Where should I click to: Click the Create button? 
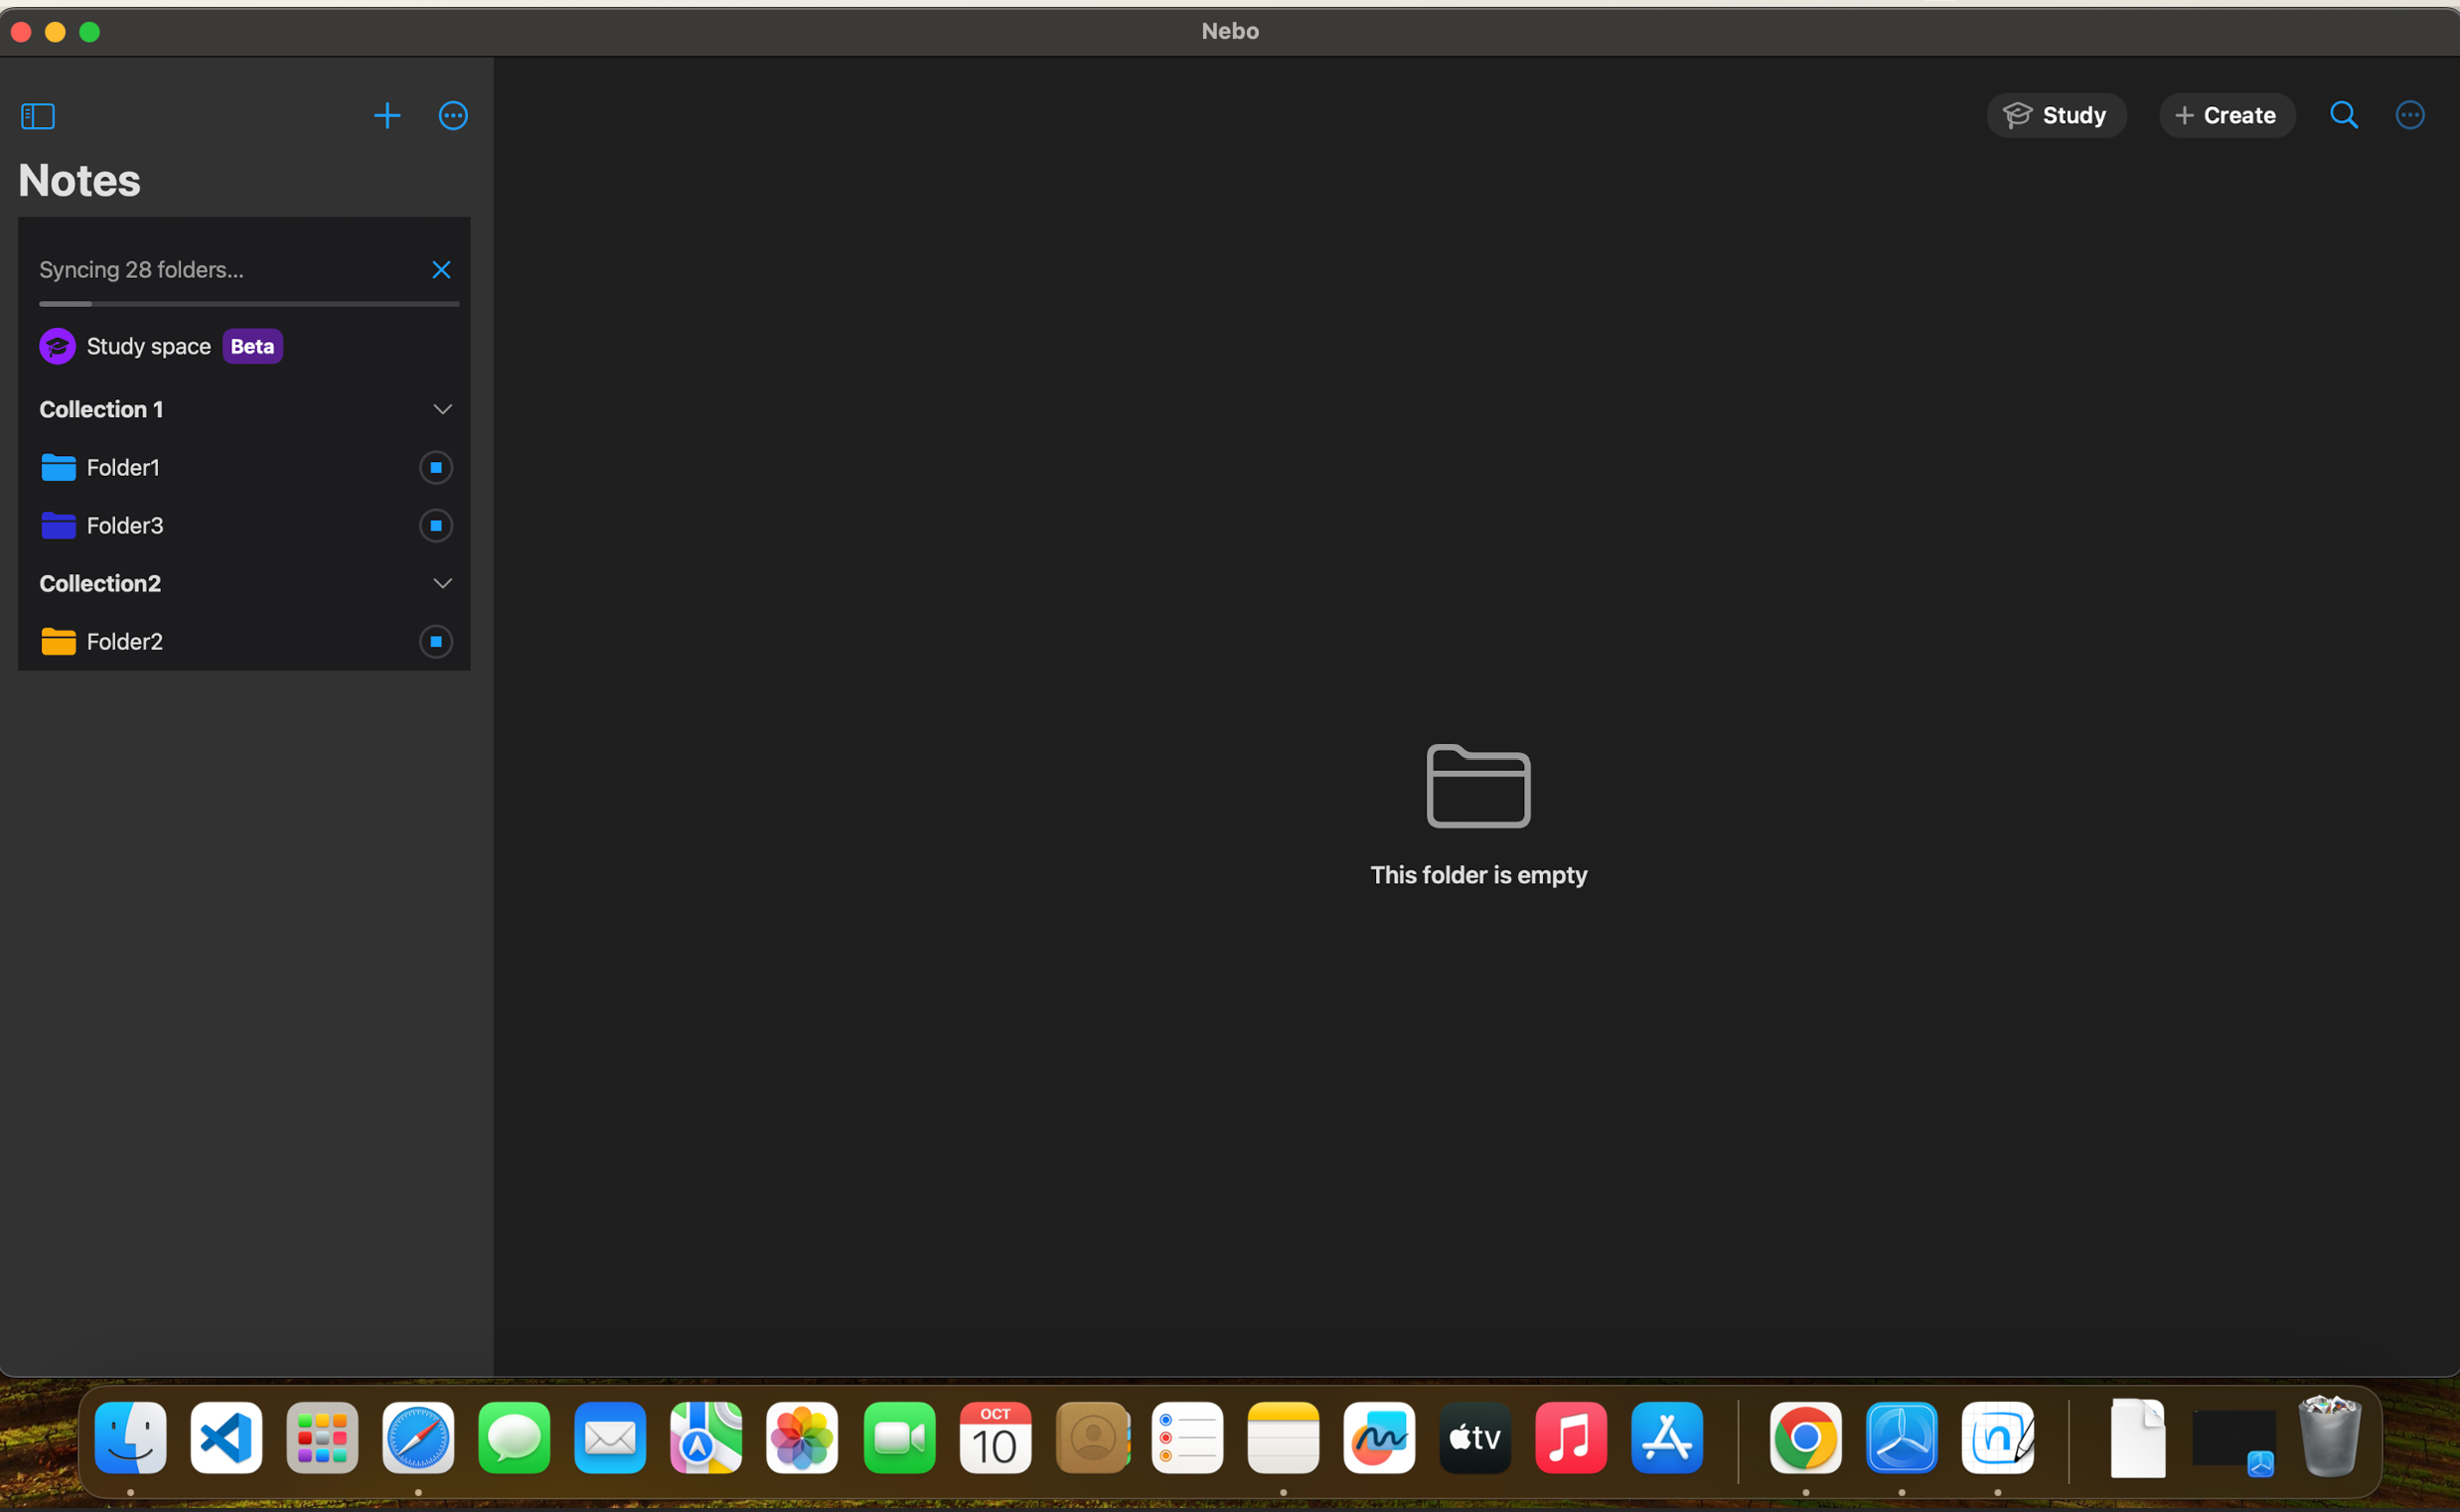(2226, 116)
